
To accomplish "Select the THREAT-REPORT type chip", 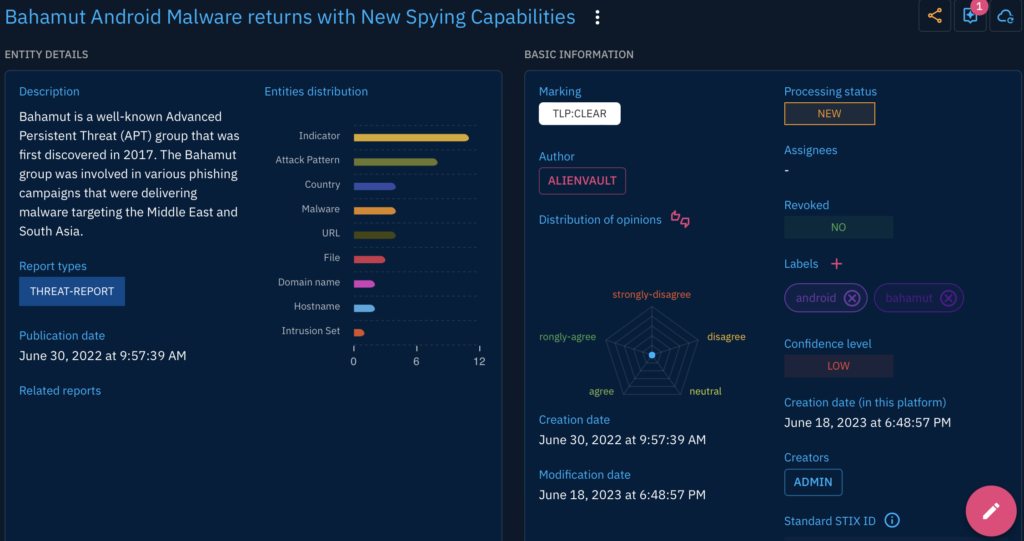I will 72,291.
